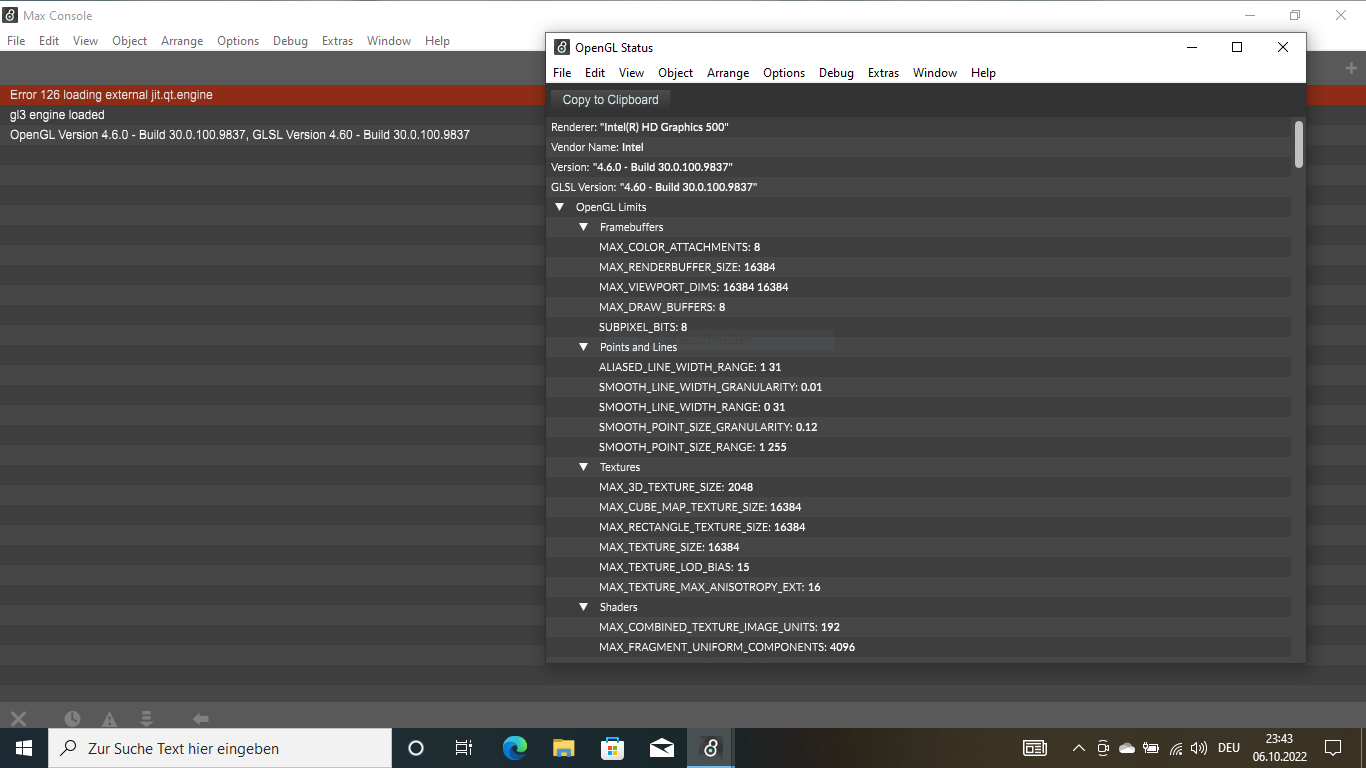Collapse the Points and Lines section

click(x=583, y=347)
